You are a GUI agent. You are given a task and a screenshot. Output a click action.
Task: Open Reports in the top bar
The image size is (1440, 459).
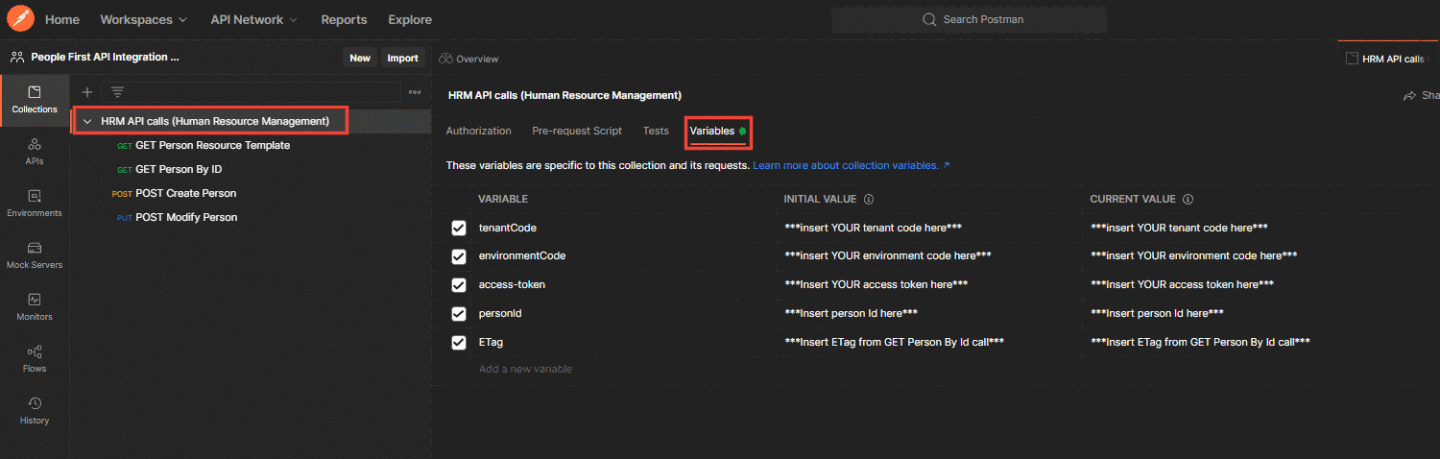(344, 19)
